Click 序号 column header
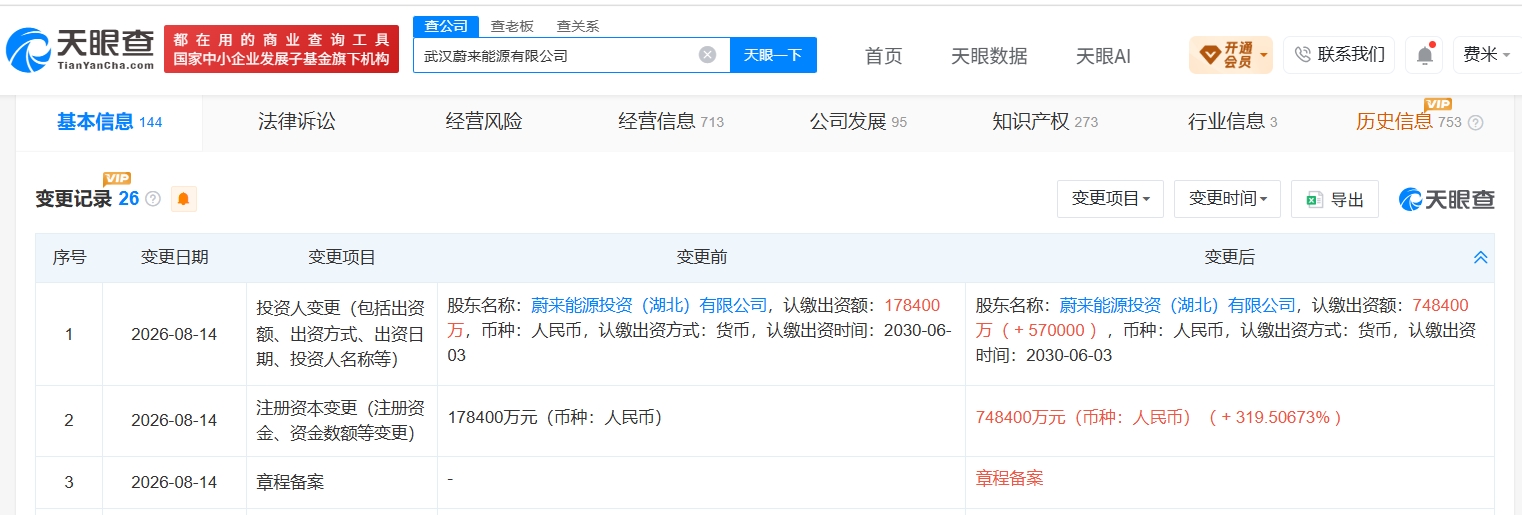 click(x=69, y=257)
